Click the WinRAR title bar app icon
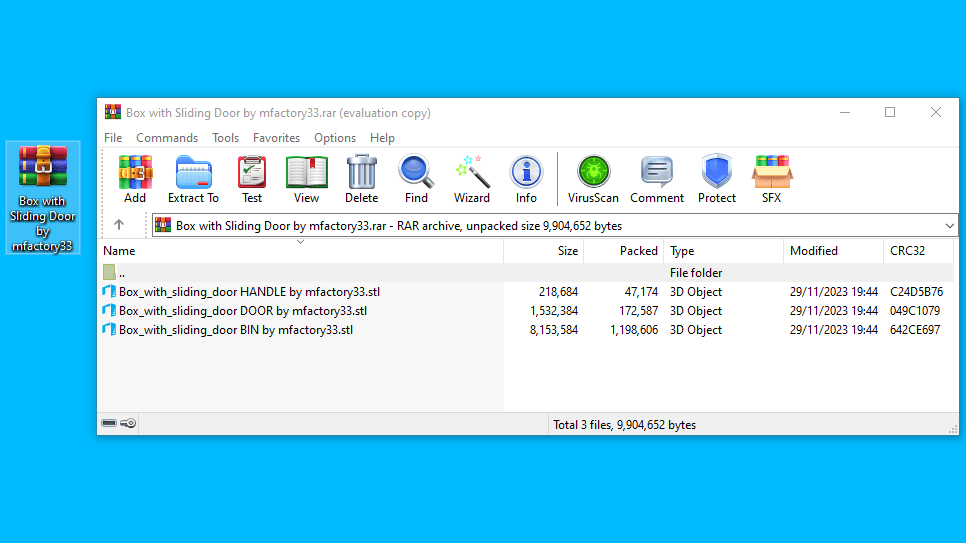The width and height of the screenshot is (966, 543). coord(113,112)
